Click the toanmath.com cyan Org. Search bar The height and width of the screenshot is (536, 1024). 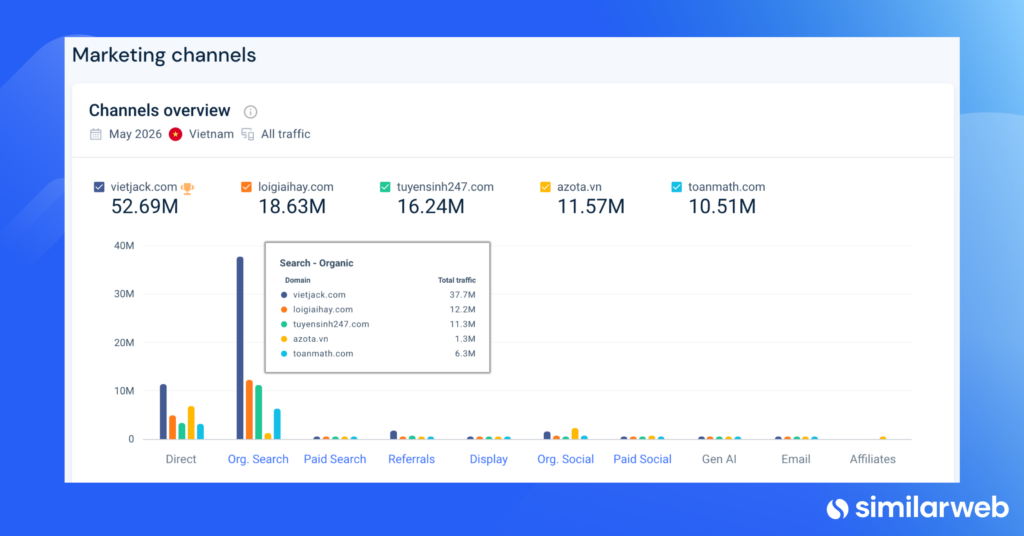coord(278,424)
